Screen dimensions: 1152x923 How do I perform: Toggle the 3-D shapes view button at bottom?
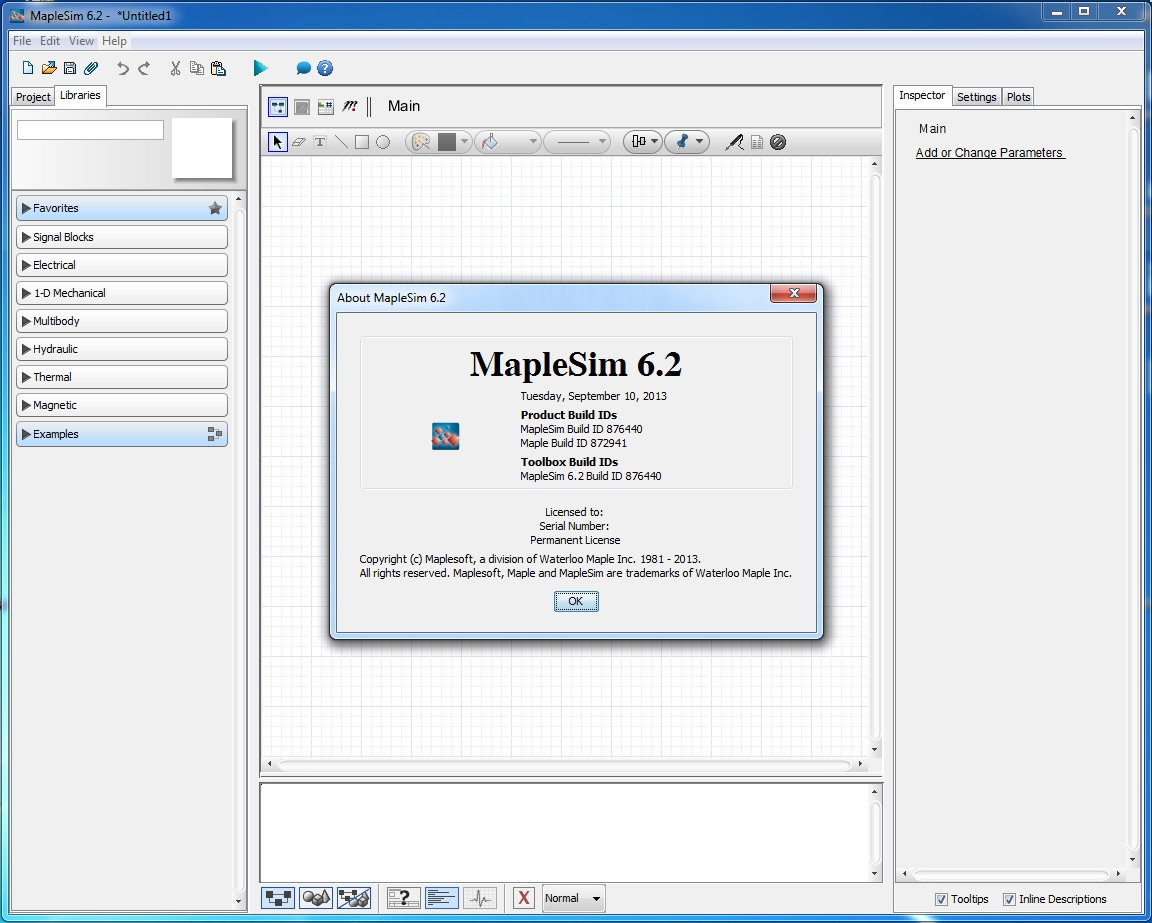(x=316, y=898)
